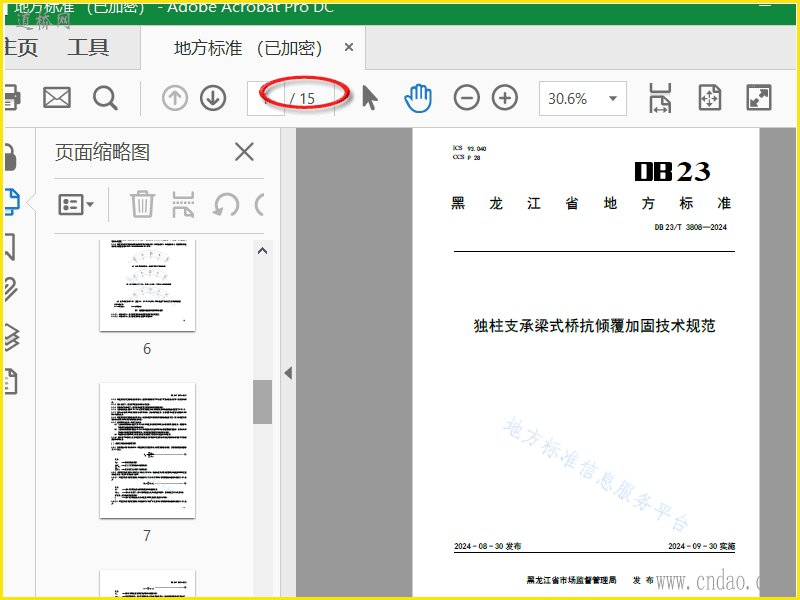Open security lock panel in sidebar
This screenshot has width=800, height=600.
(11, 157)
